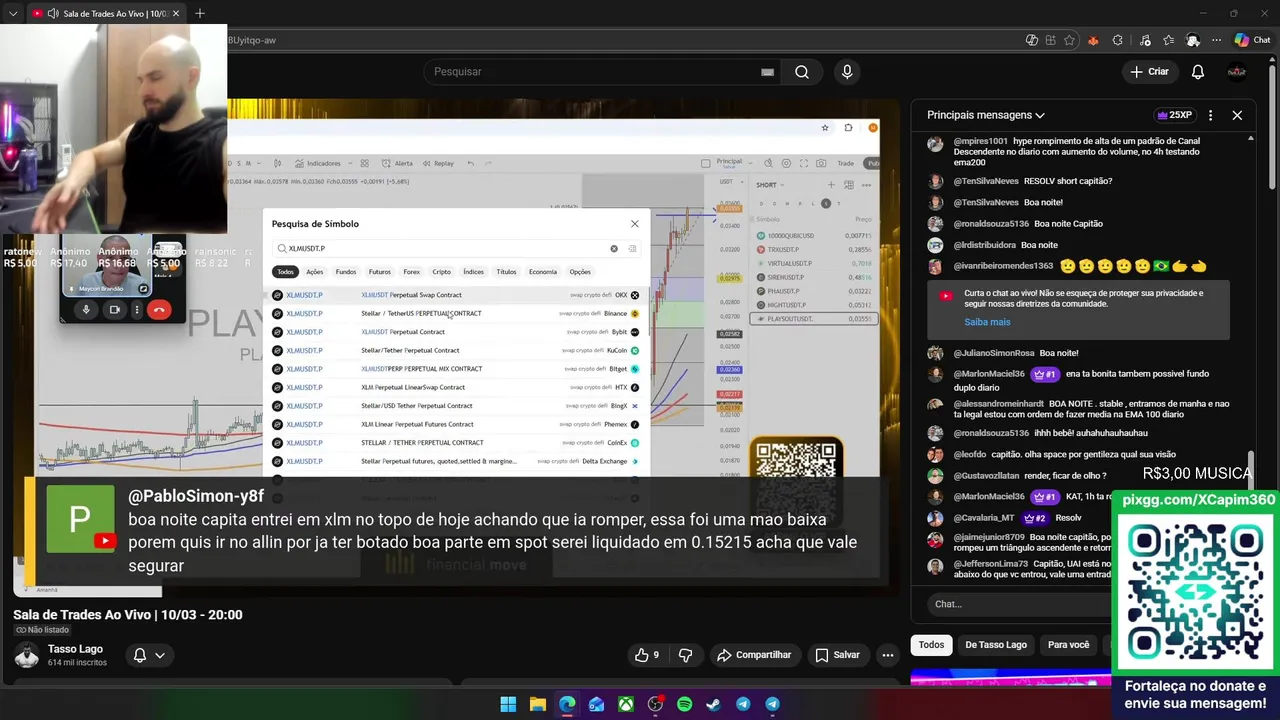The image size is (1280, 720).
Task: Click the Chat message input field
Action: 1020,604
